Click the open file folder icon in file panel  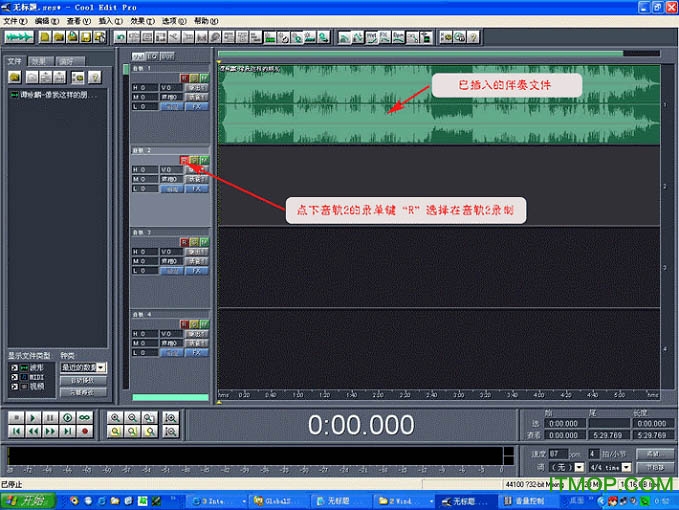tap(13, 76)
